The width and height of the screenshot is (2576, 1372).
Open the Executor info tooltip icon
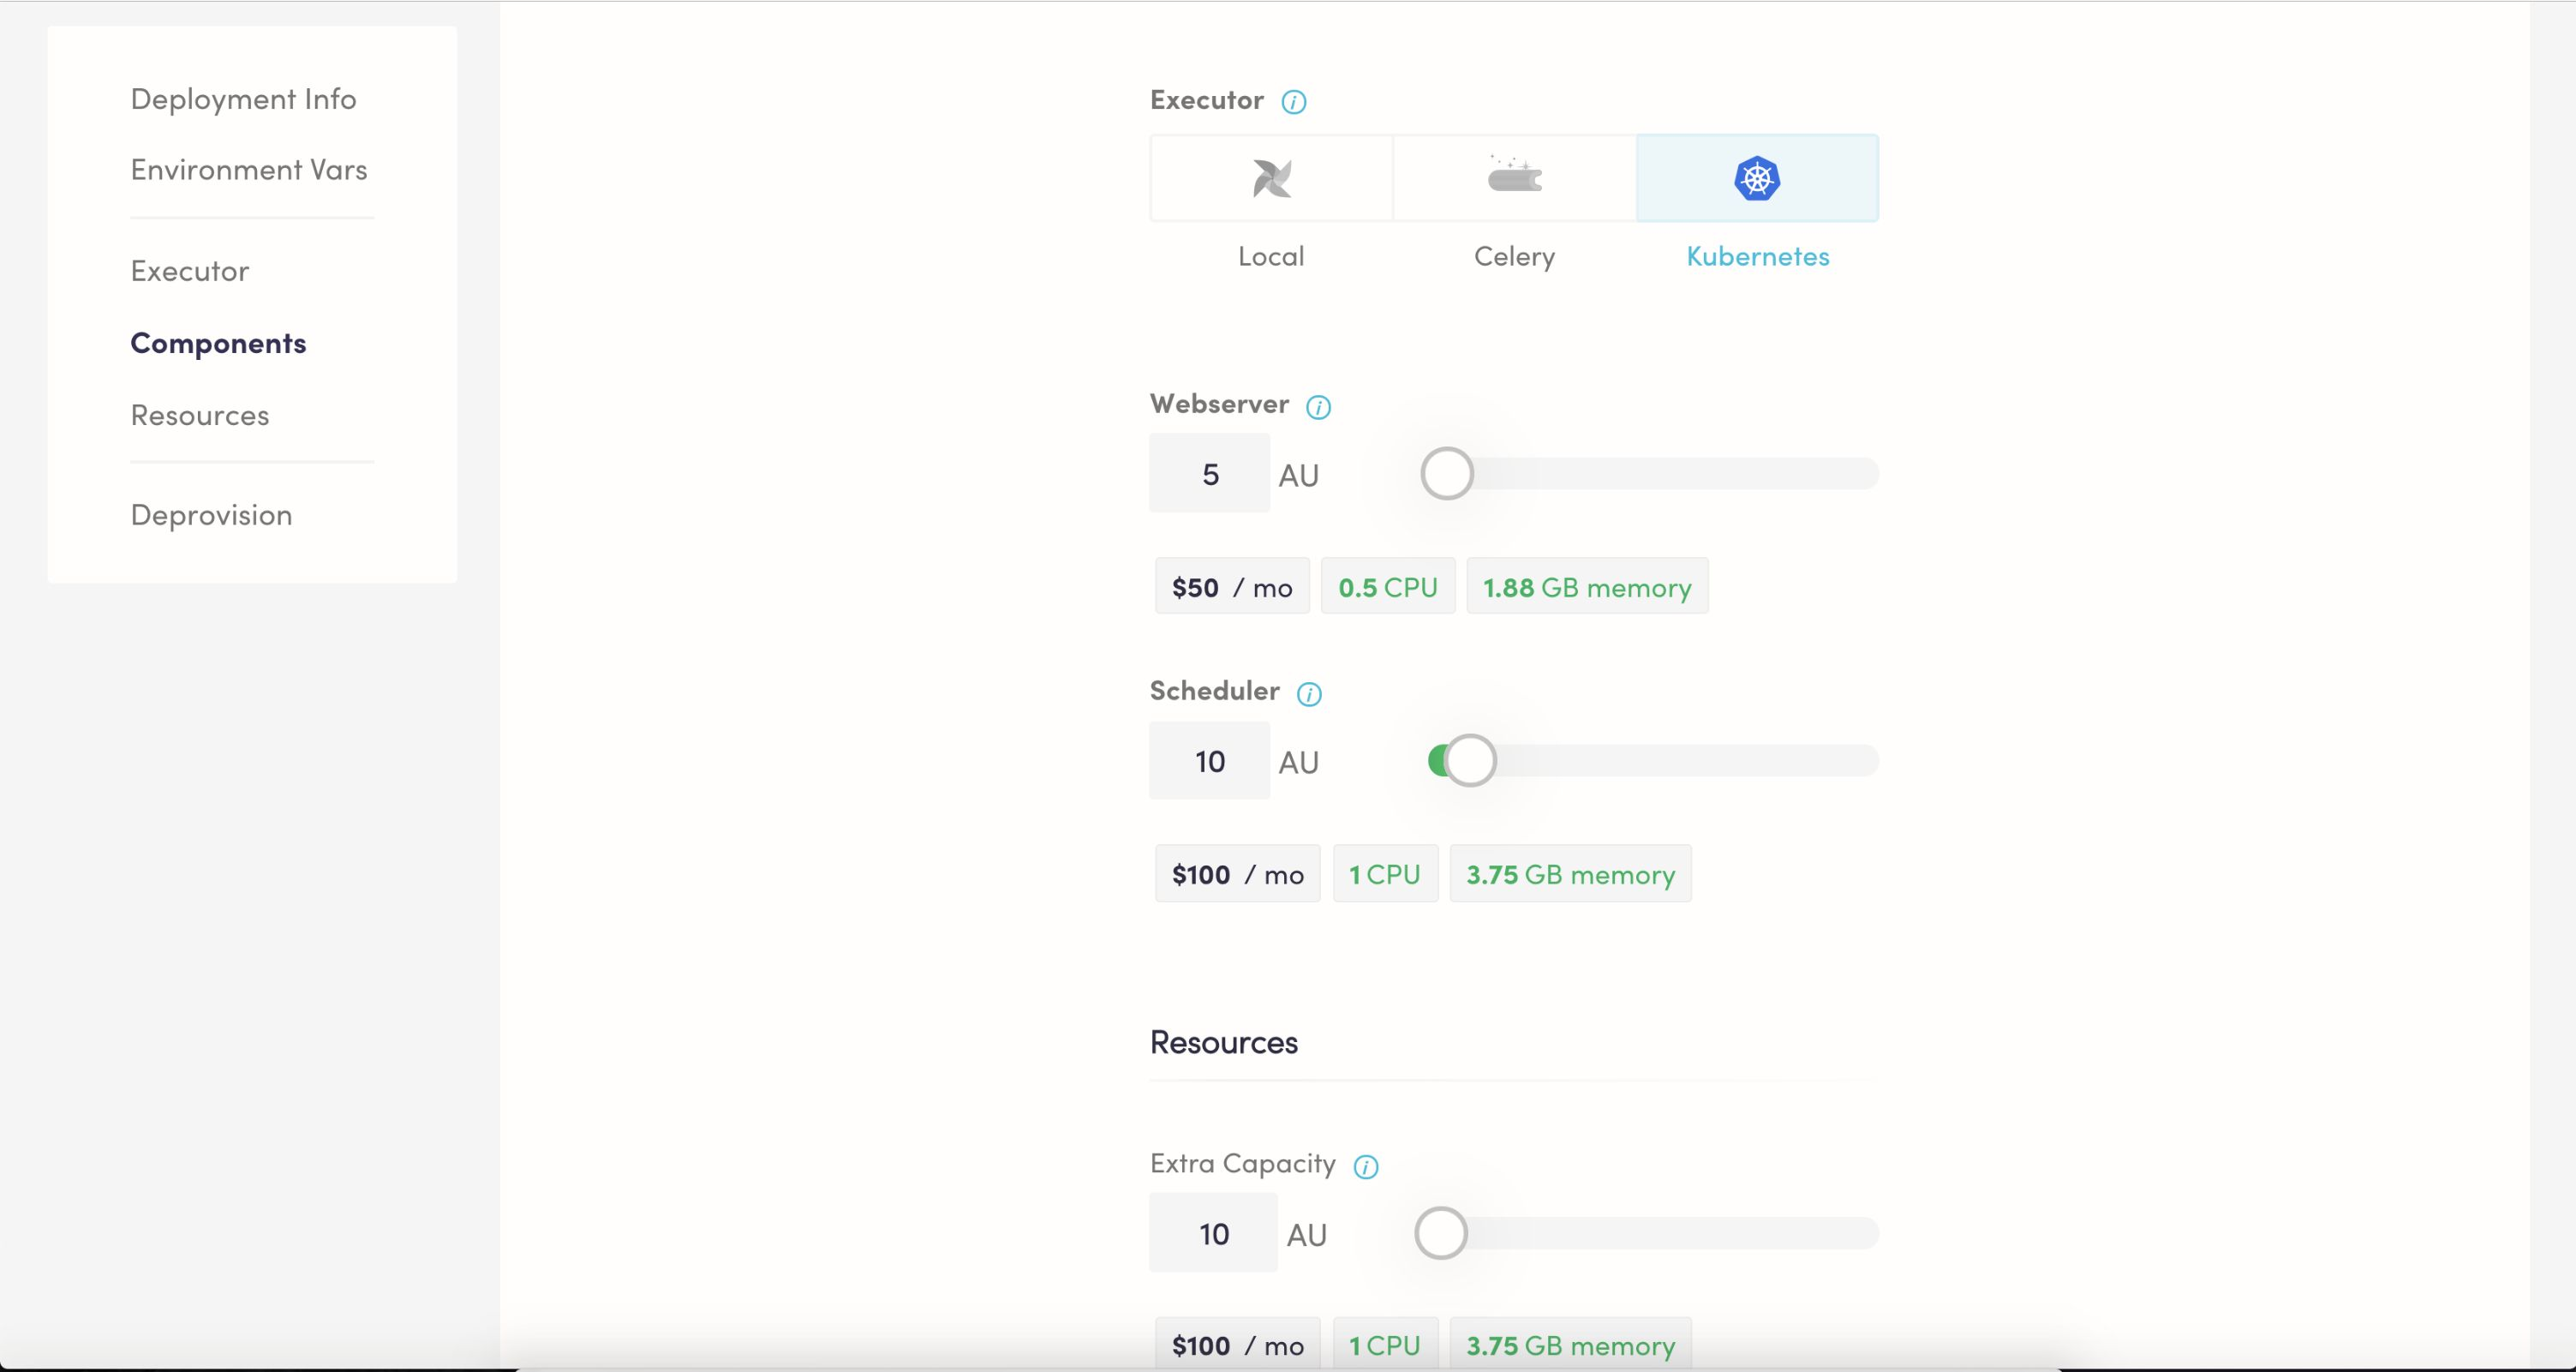click(1294, 101)
